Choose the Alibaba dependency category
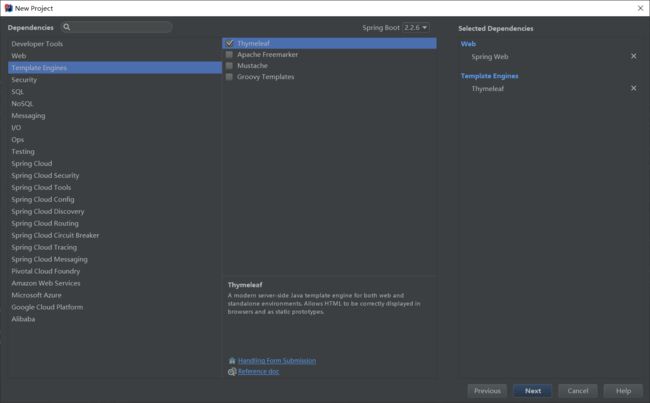 [23, 319]
